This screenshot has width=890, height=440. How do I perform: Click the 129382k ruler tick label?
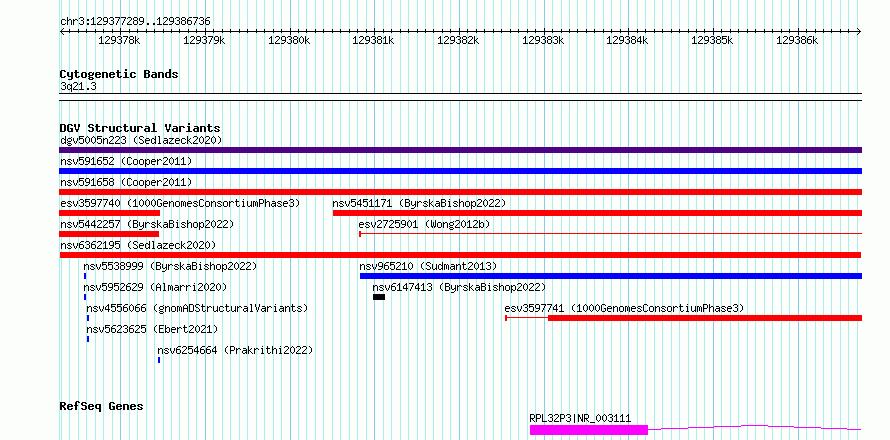point(457,40)
